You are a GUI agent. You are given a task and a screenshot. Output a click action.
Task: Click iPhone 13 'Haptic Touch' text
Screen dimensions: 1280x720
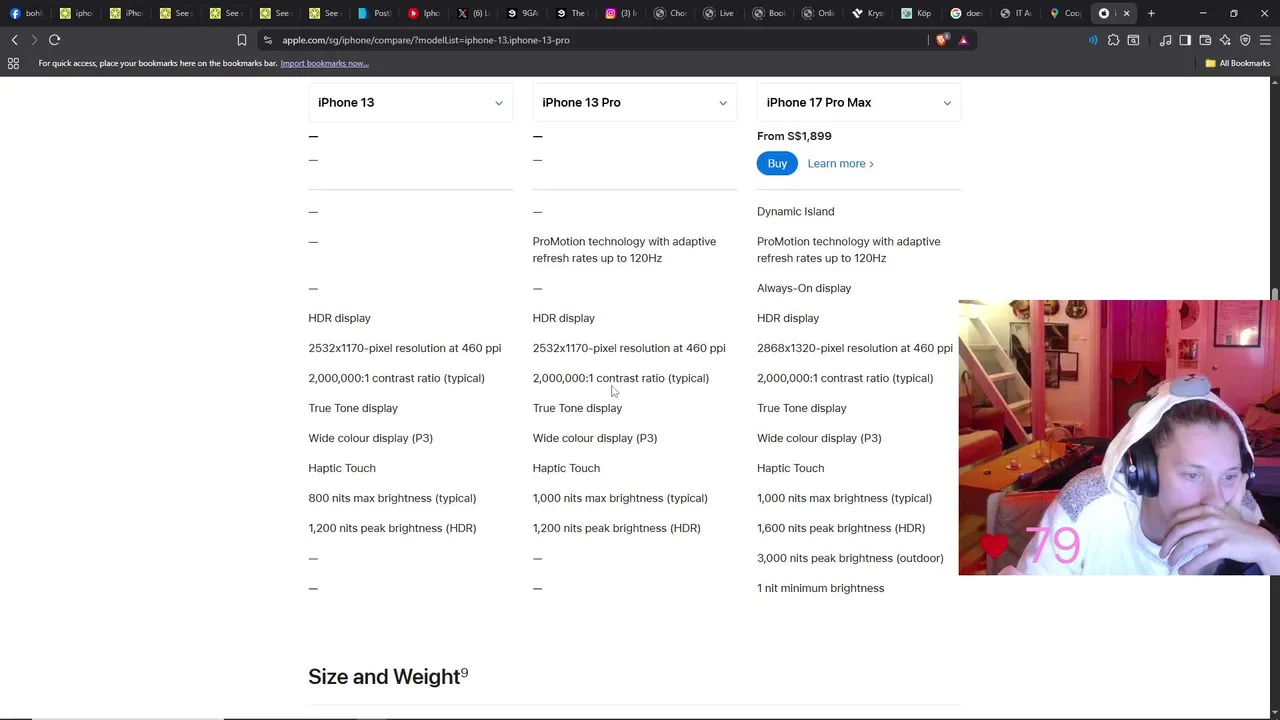point(342,468)
